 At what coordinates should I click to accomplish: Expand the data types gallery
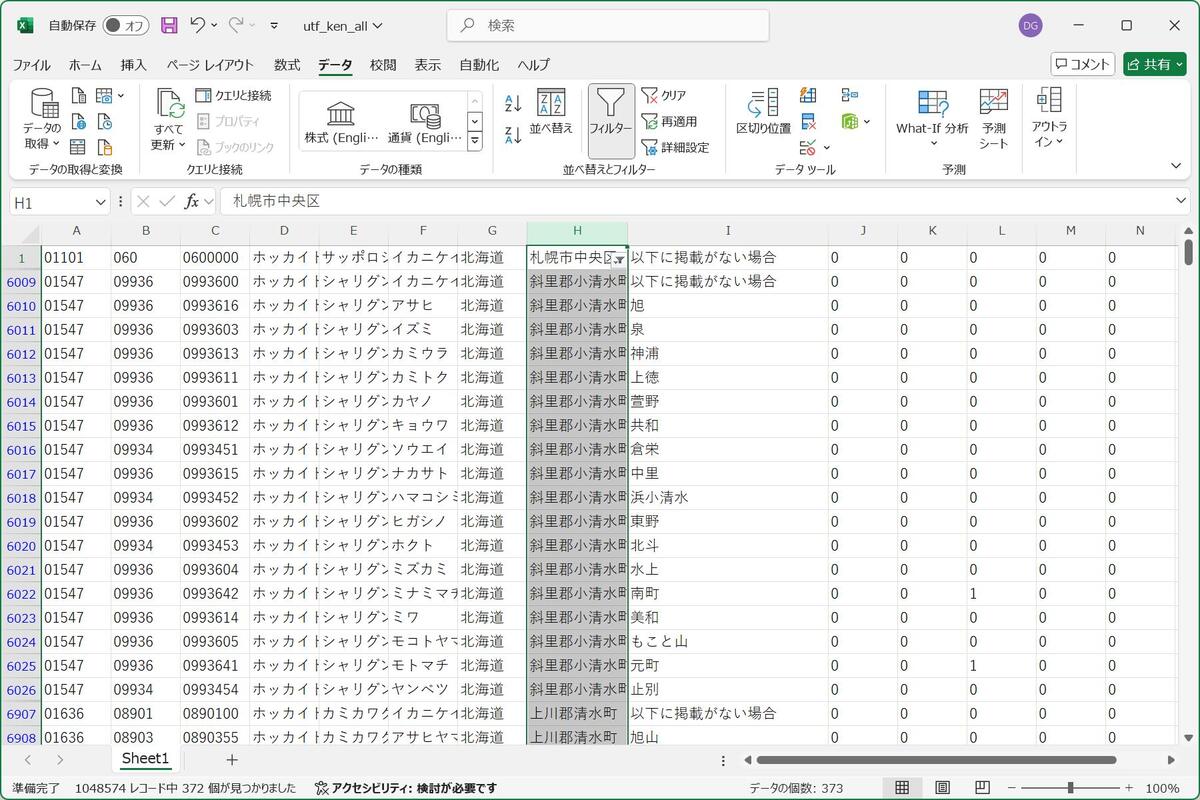pos(475,142)
